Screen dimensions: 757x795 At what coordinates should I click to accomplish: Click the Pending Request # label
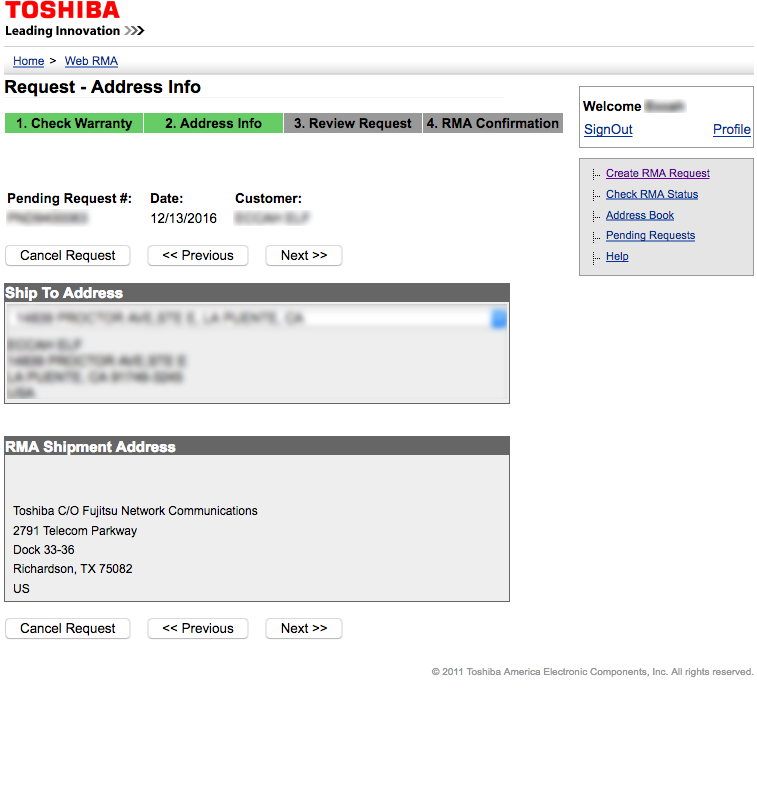click(69, 198)
